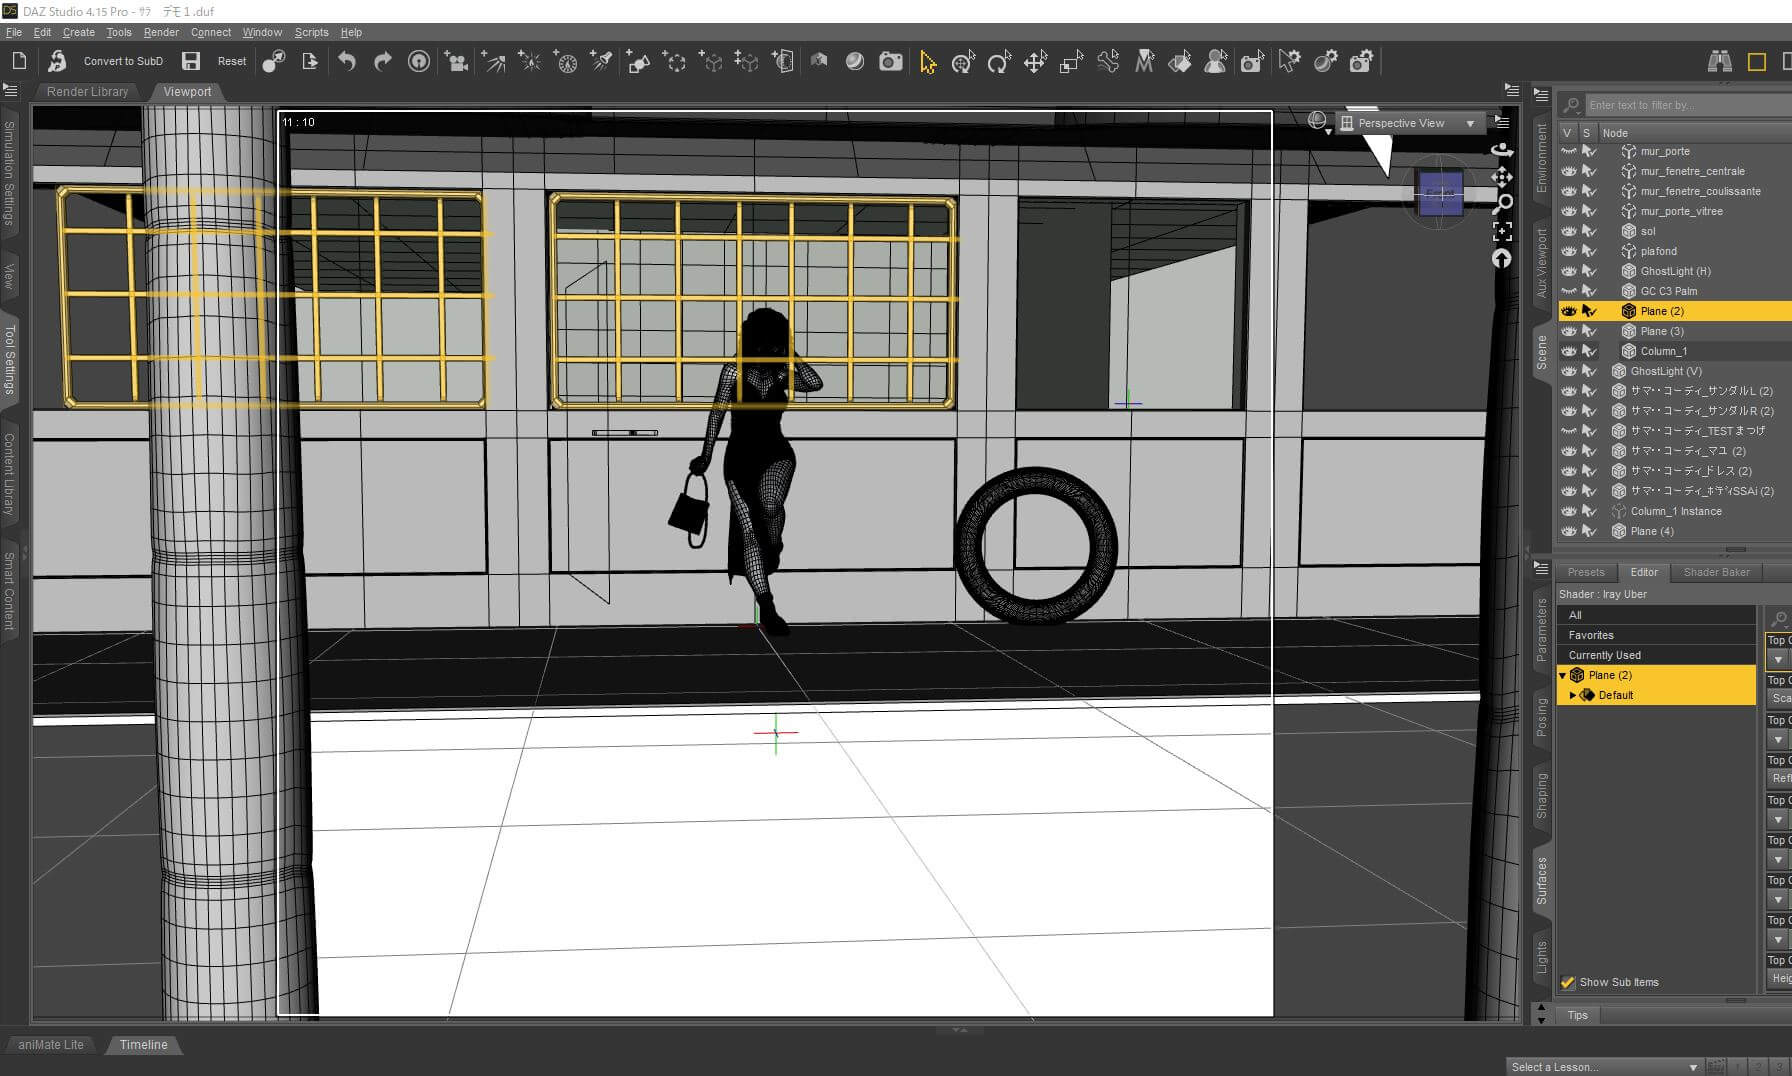Expand the Default surface item
This screenshot has height=1076, width=1792.
(x=1573, y=695)
